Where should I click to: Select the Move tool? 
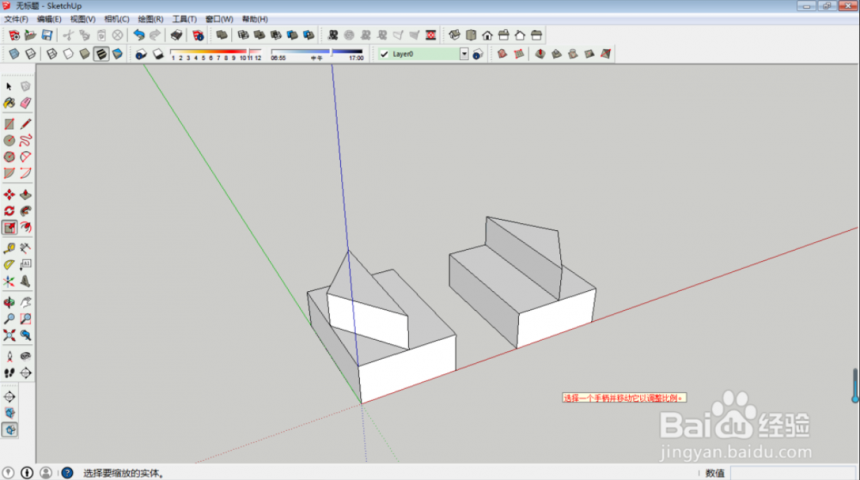click(9, 195)
